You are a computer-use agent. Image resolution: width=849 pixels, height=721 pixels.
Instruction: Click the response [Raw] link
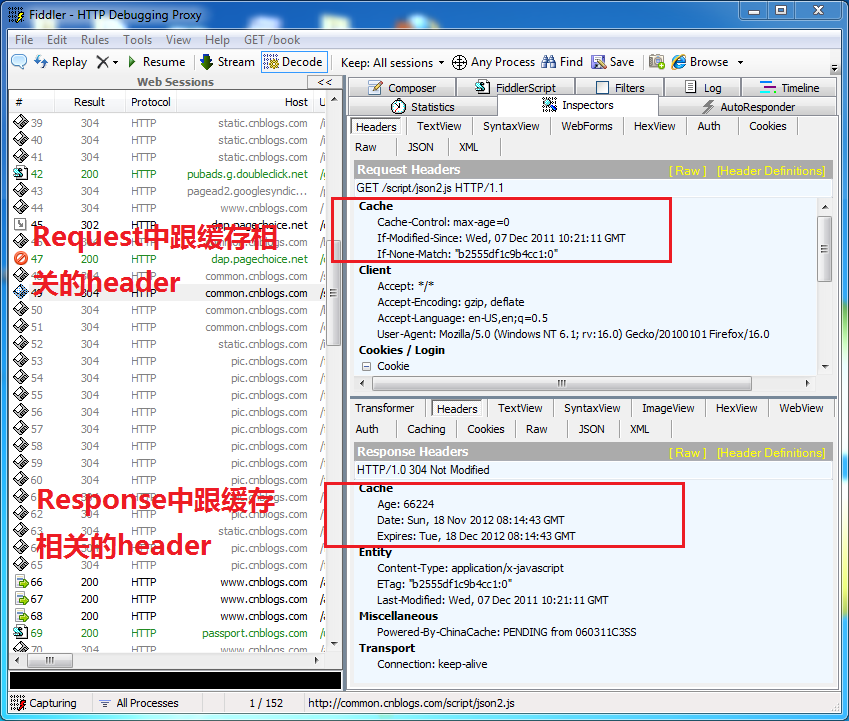pos(687,453)
